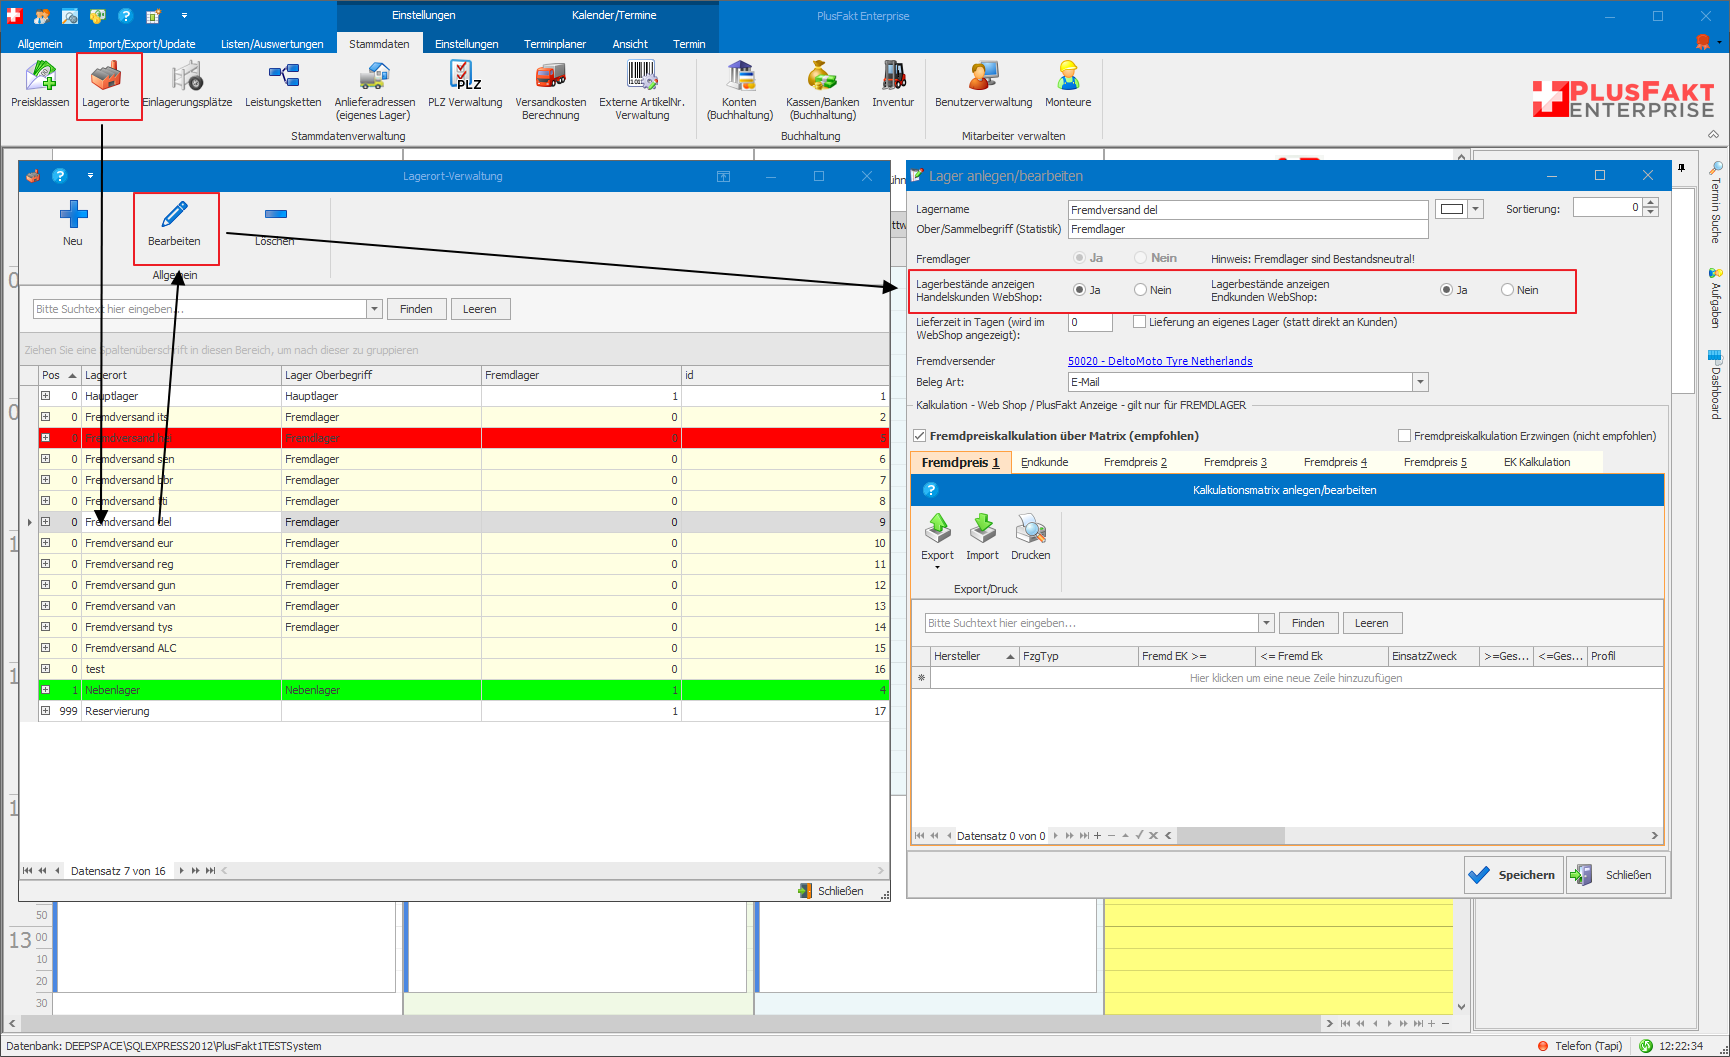Screen dimensions: 1730x1057
Task: Click Bearbeiten in Lagerort-Verwaltung
Action: tap(174, 223)
